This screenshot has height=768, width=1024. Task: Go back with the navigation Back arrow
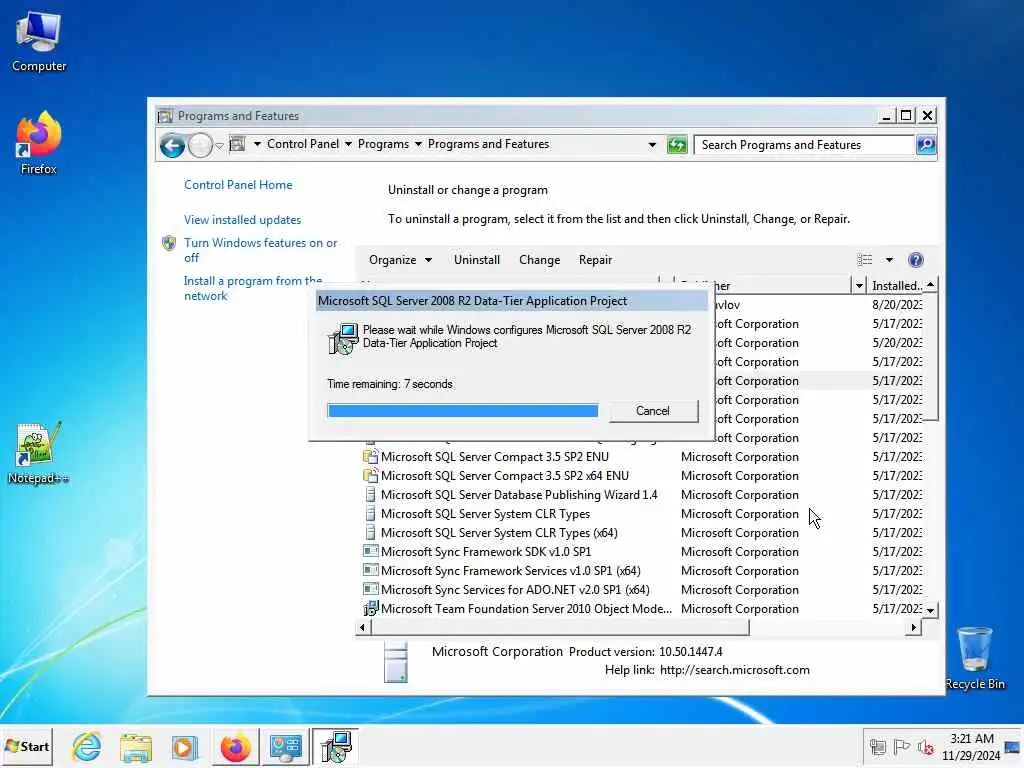tap(172, 145)
